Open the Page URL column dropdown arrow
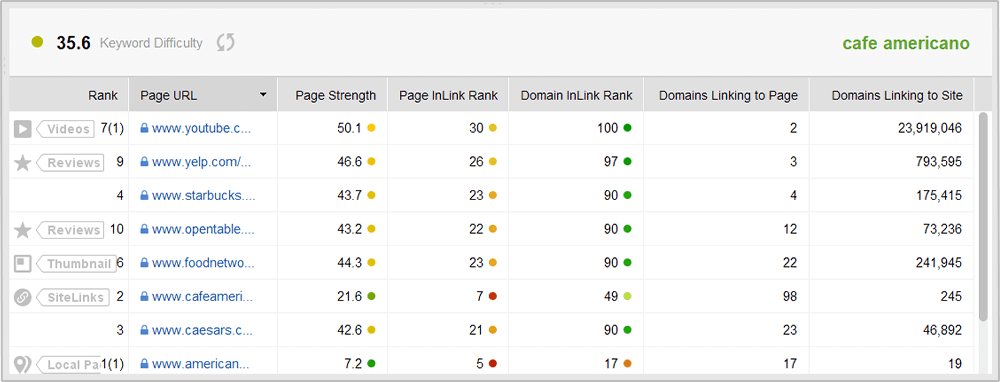Screen dimensions: 1000x382 263,95
